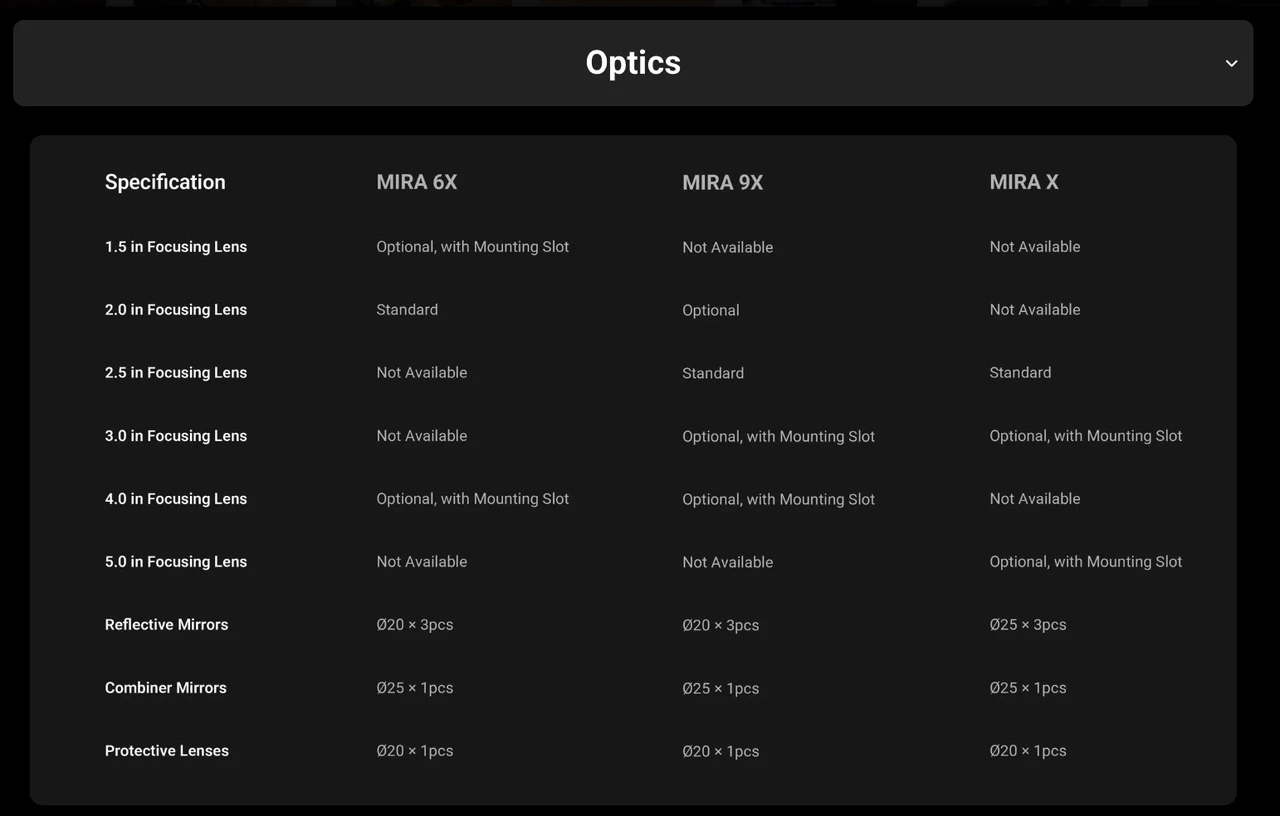Click the 2.5 in Focusing Lens row label
The height and width of the screenshot is (816, 1280).
click(x=176, y=373)
